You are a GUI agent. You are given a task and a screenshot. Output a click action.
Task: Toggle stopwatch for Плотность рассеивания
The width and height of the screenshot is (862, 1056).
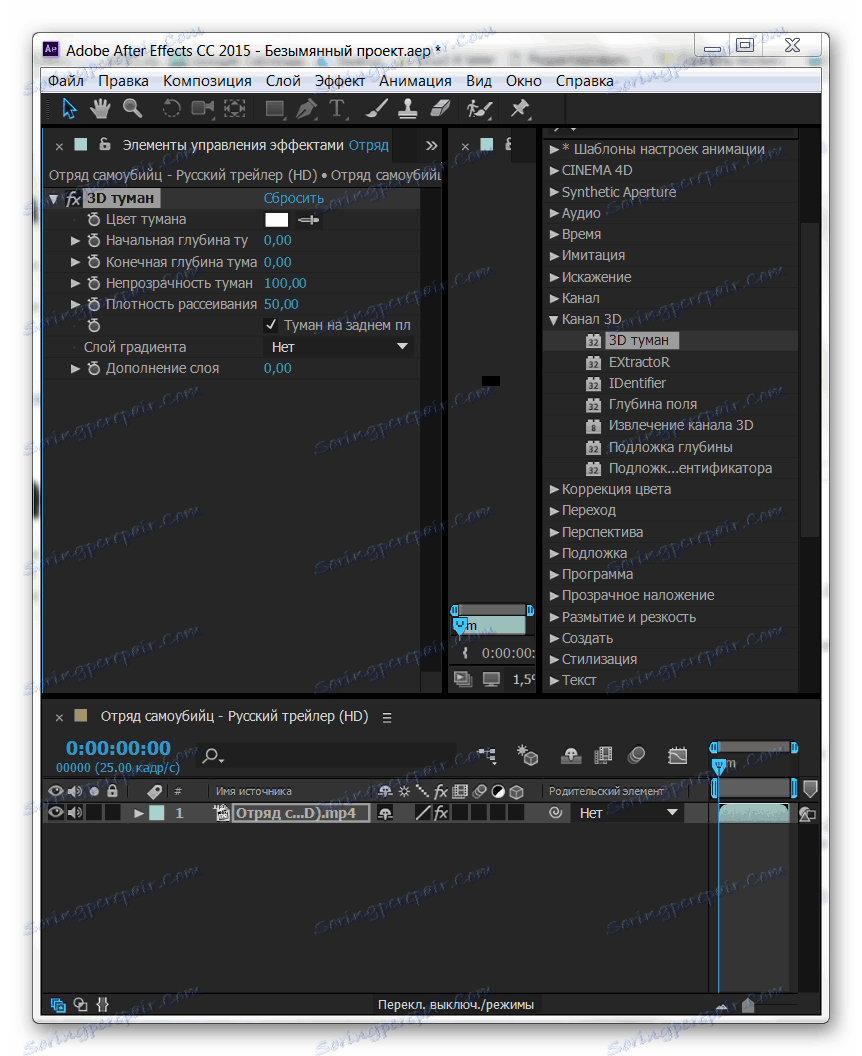[93, 304]
